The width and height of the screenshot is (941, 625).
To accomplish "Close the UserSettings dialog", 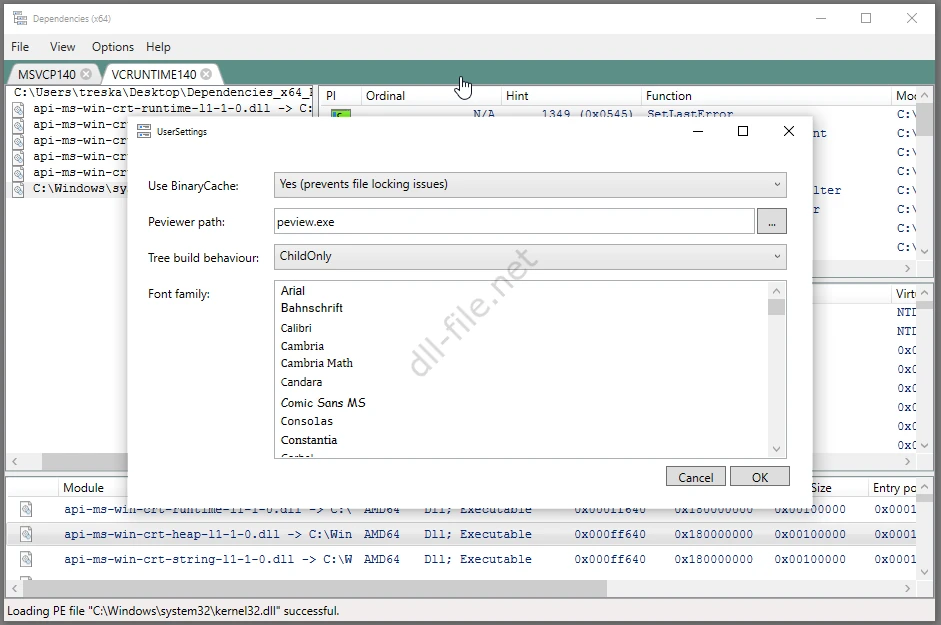I will (x=789, y=131).
